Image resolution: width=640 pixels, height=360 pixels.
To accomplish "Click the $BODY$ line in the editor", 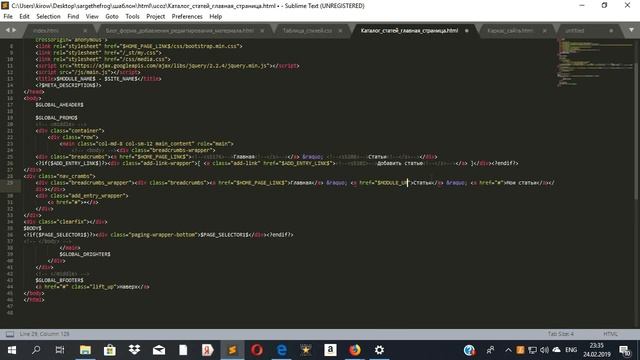I will click(x=32, y=228).
